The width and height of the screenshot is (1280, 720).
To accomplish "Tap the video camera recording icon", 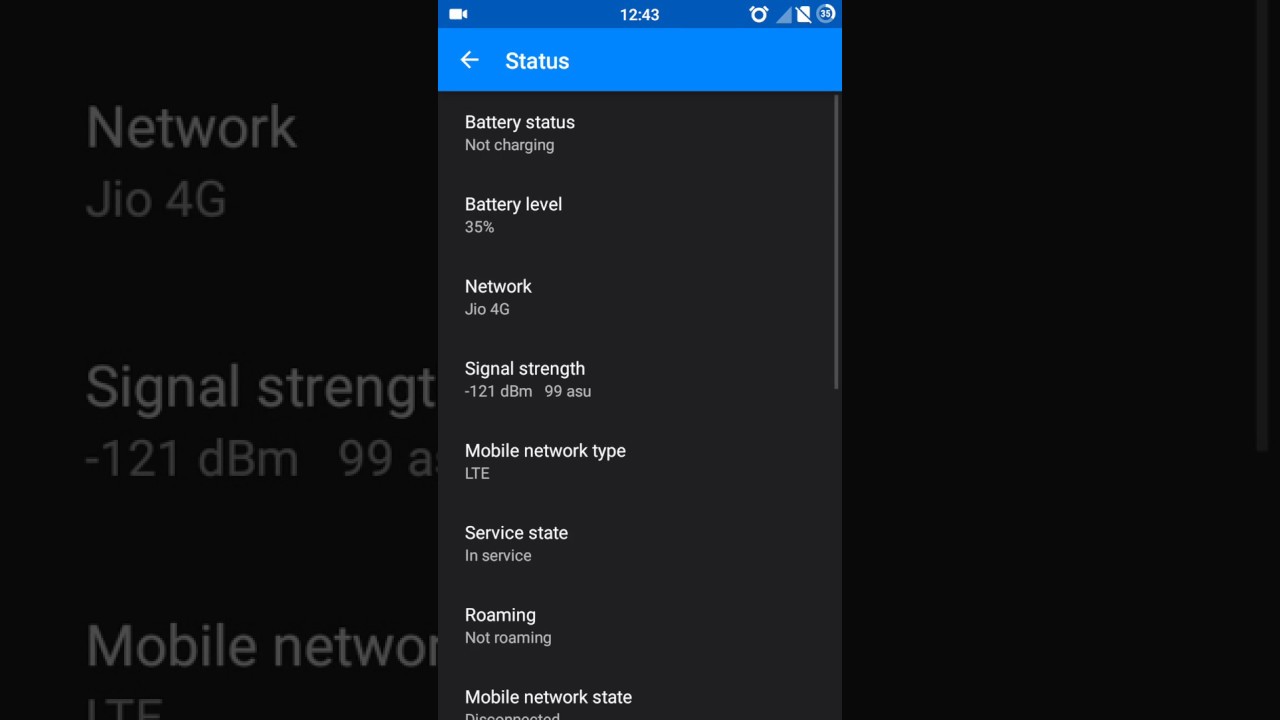I will point(458,14).
